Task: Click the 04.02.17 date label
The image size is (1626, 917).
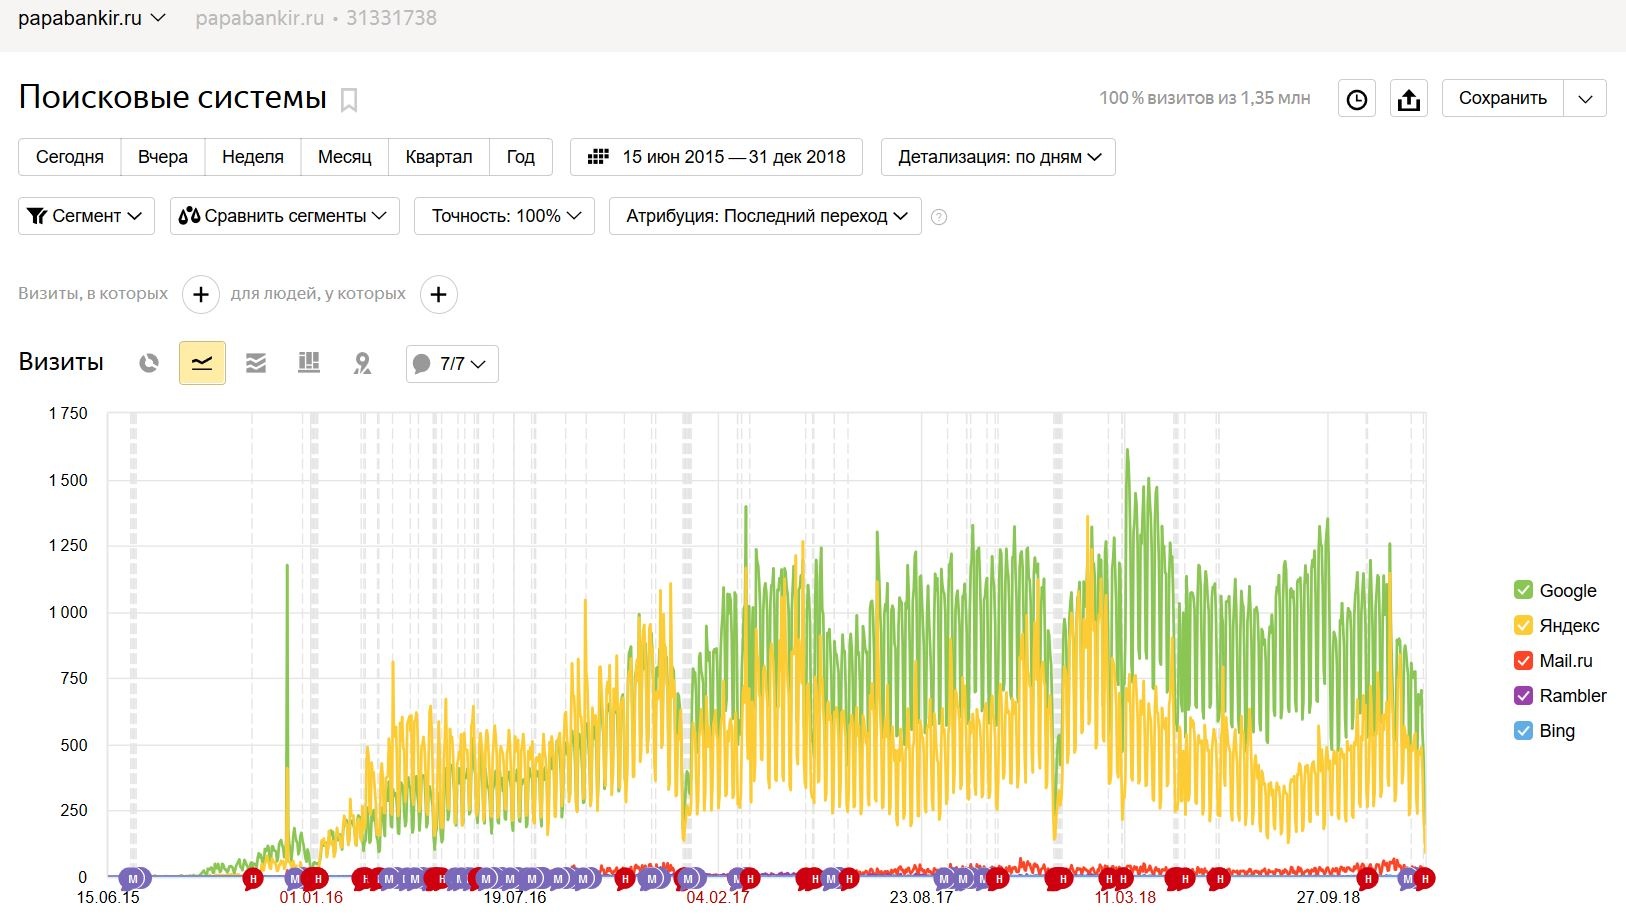Action: tap(718, 898)
